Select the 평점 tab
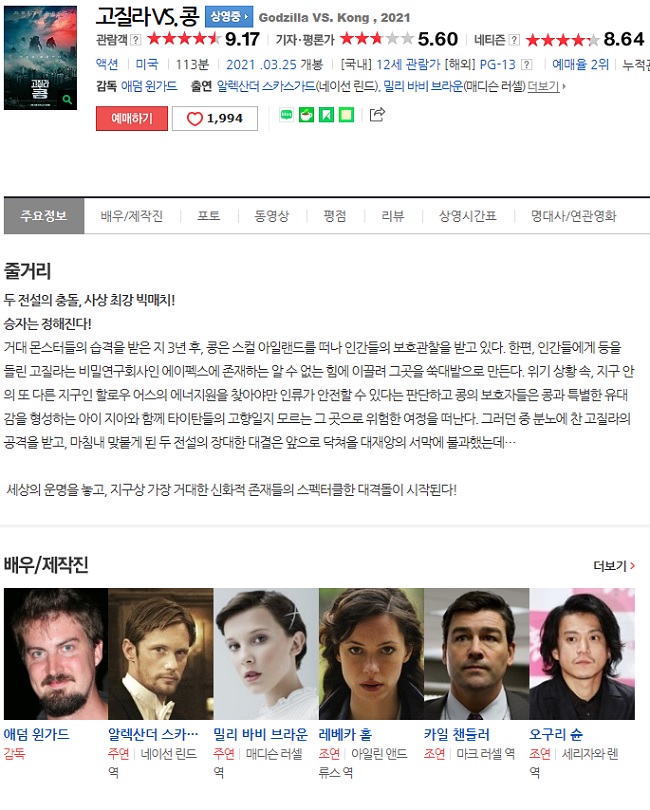Screen dimensions: 650x810 [x=334, y=216]
